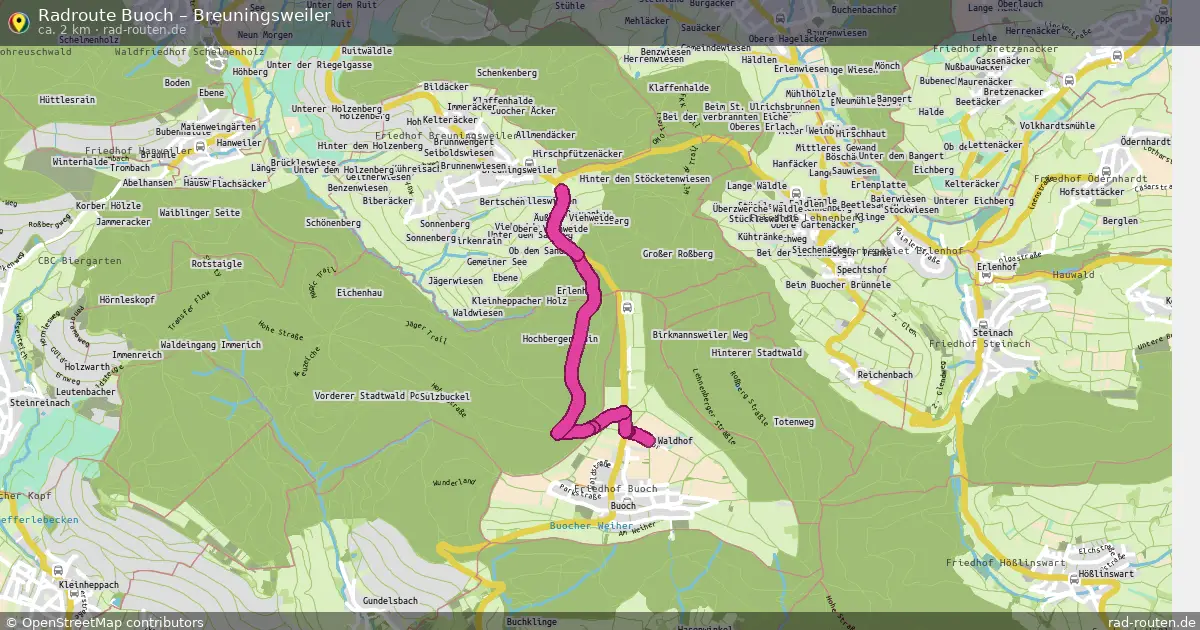The height and width of the screenshot is (630, 1200).
Task: Click the 'Sulzbuckel' label
Action: tap(445, 396)
